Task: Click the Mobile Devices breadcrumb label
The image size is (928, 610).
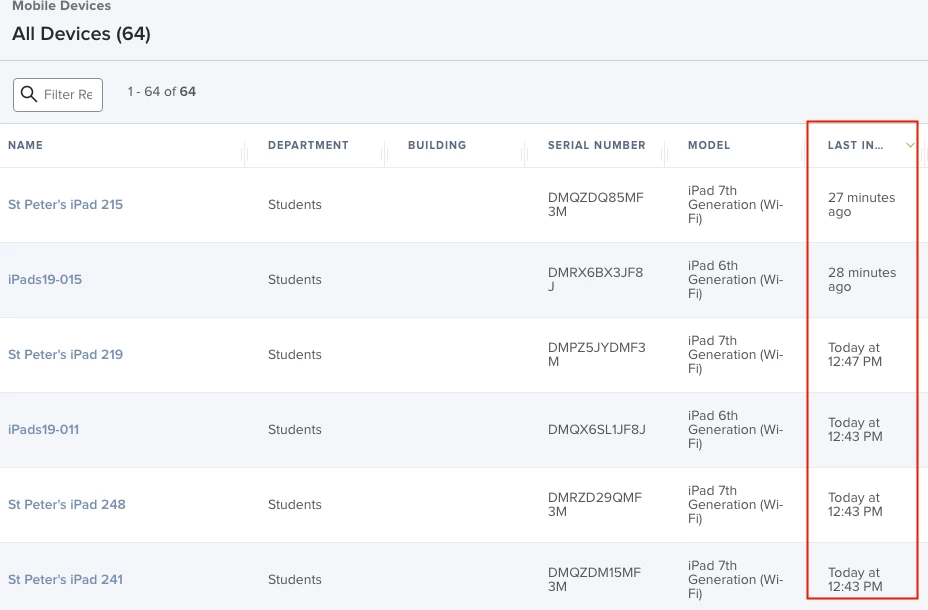Action: coord(62,6)
